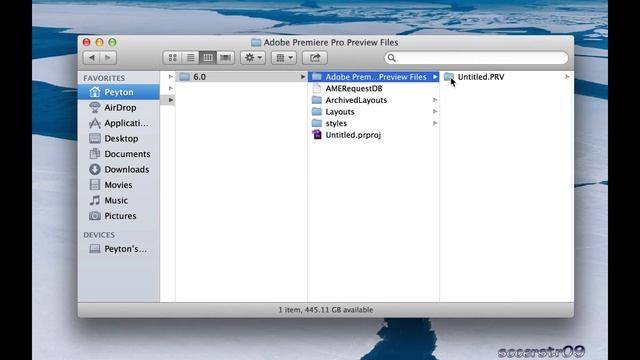Image resolution: width=640 pixels, height=360 pixels.
Task: Click the Documents sidebar icon
Action: (95, 154)
